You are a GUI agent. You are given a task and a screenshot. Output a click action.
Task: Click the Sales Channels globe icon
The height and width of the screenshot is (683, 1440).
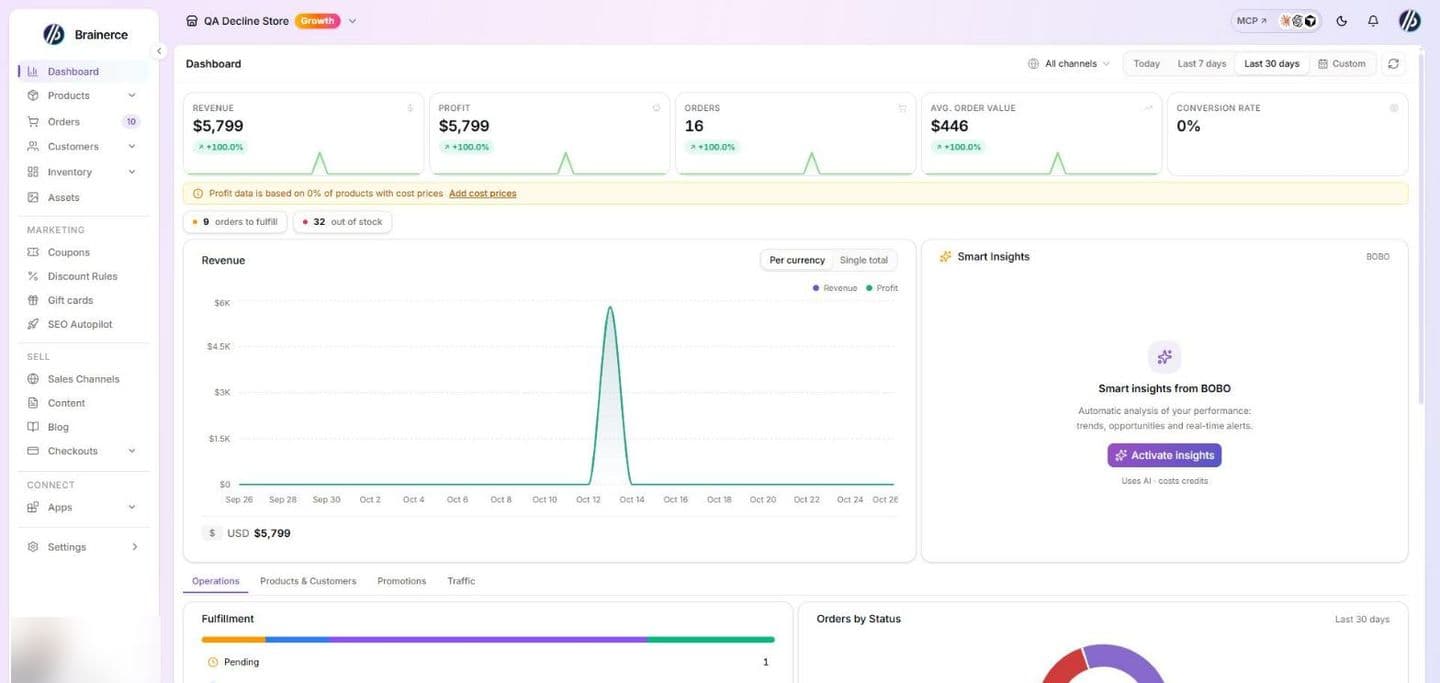click(x=33, y=379)
